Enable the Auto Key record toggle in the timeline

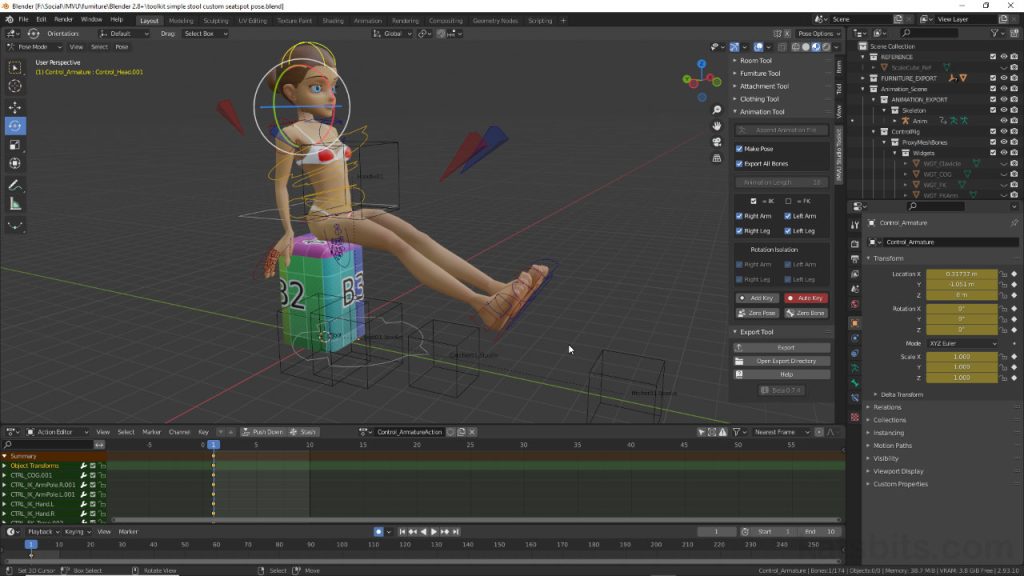coord(378,531)
